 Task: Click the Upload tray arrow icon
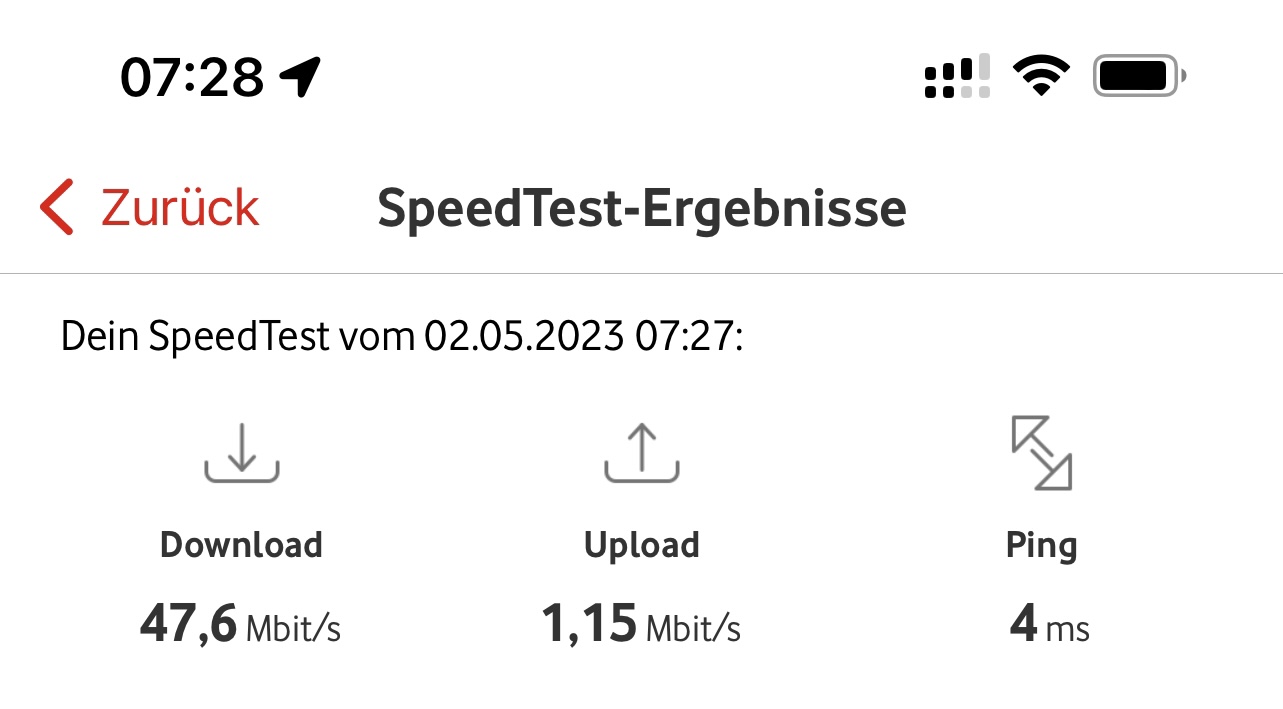[642, 453]
